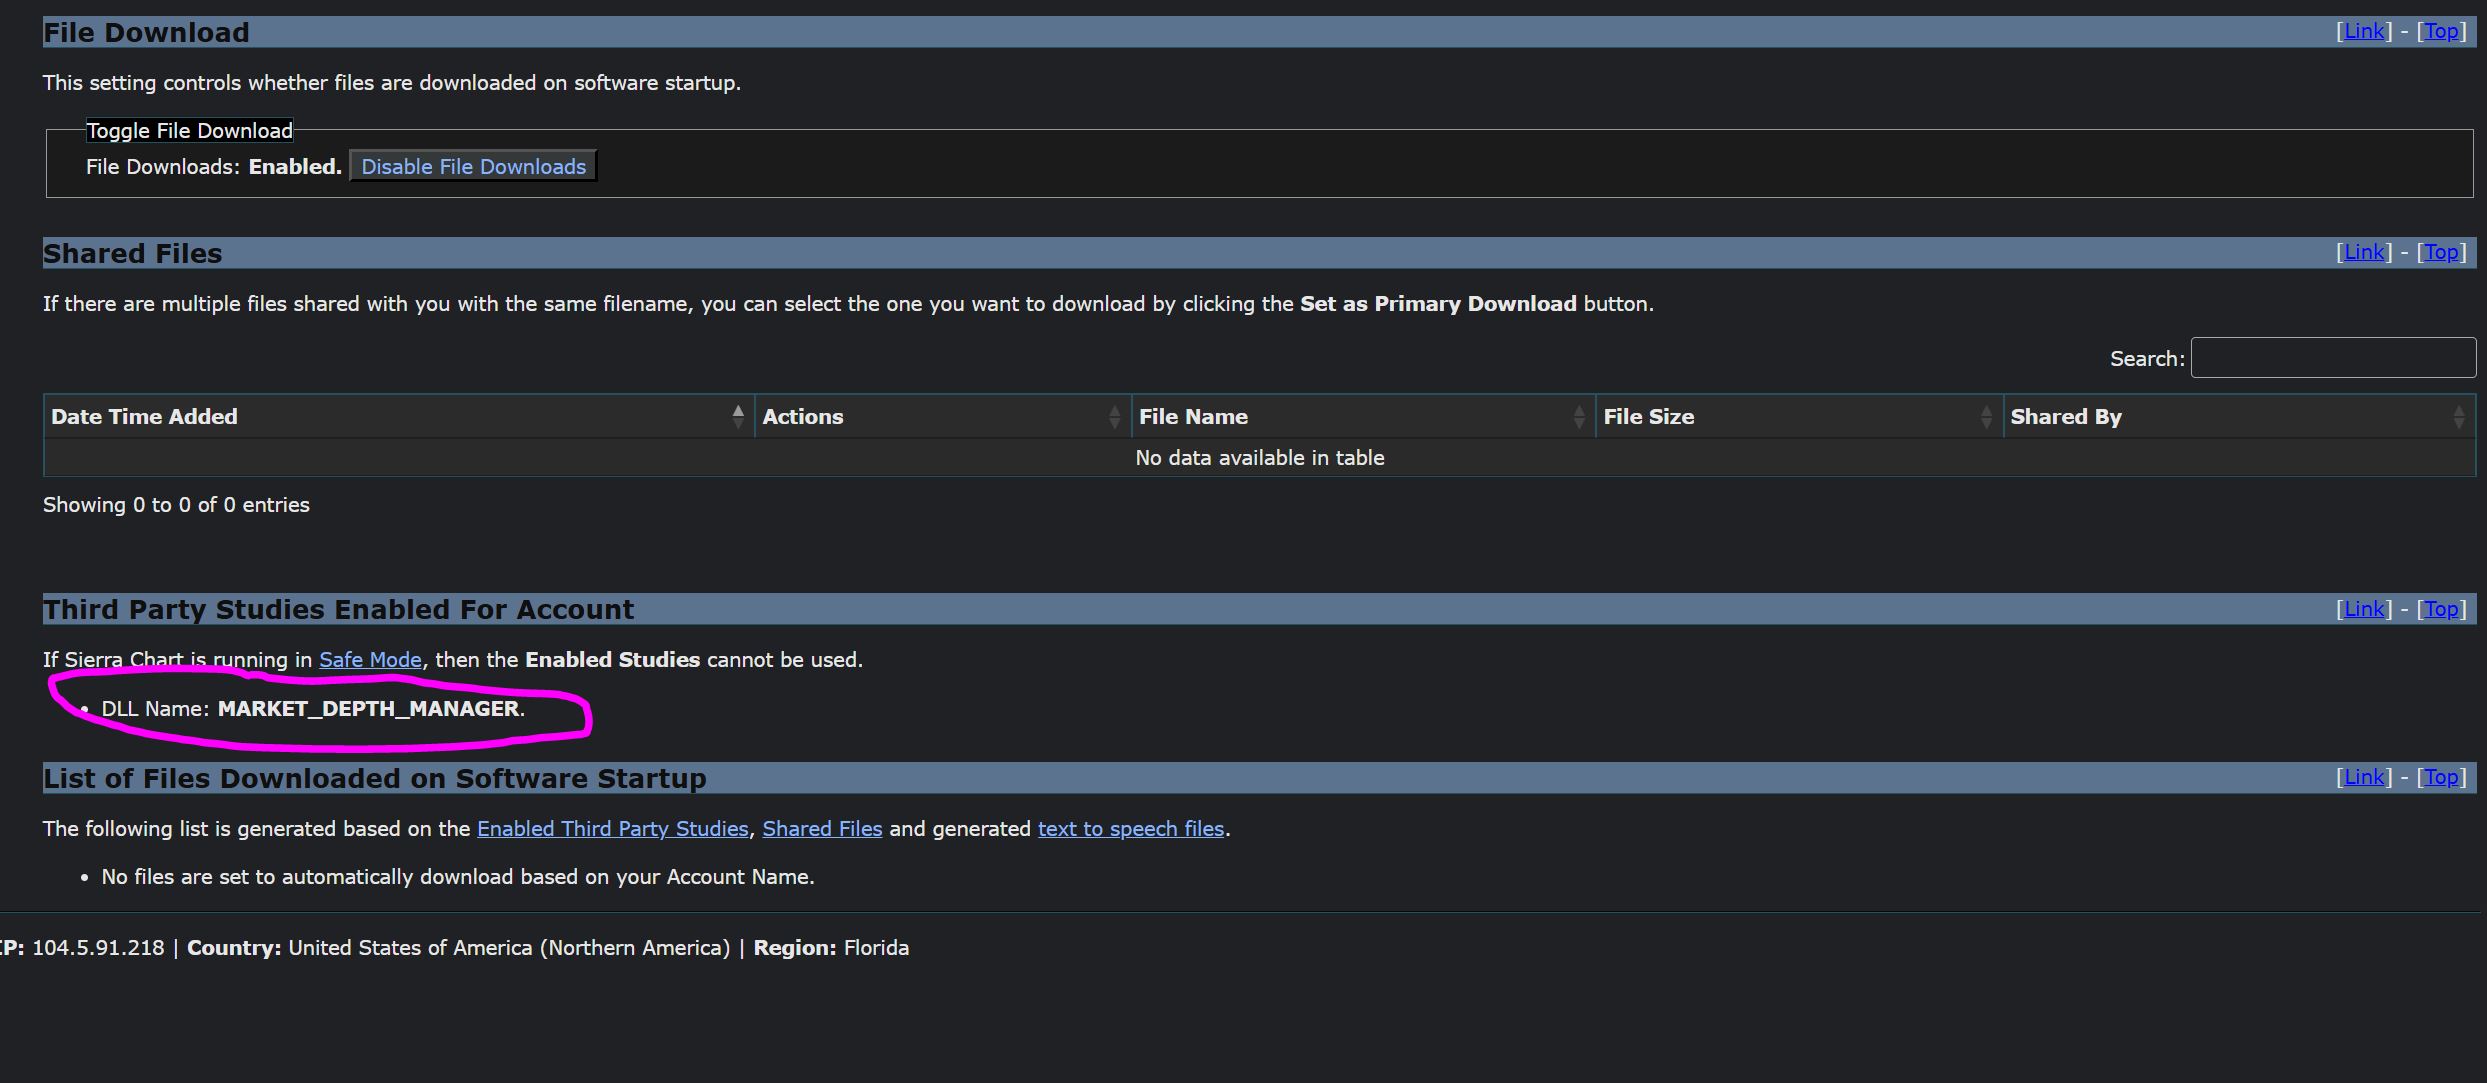Open Shared Files link in startup list text
Screen dimensions: 2487x1083
822,829
